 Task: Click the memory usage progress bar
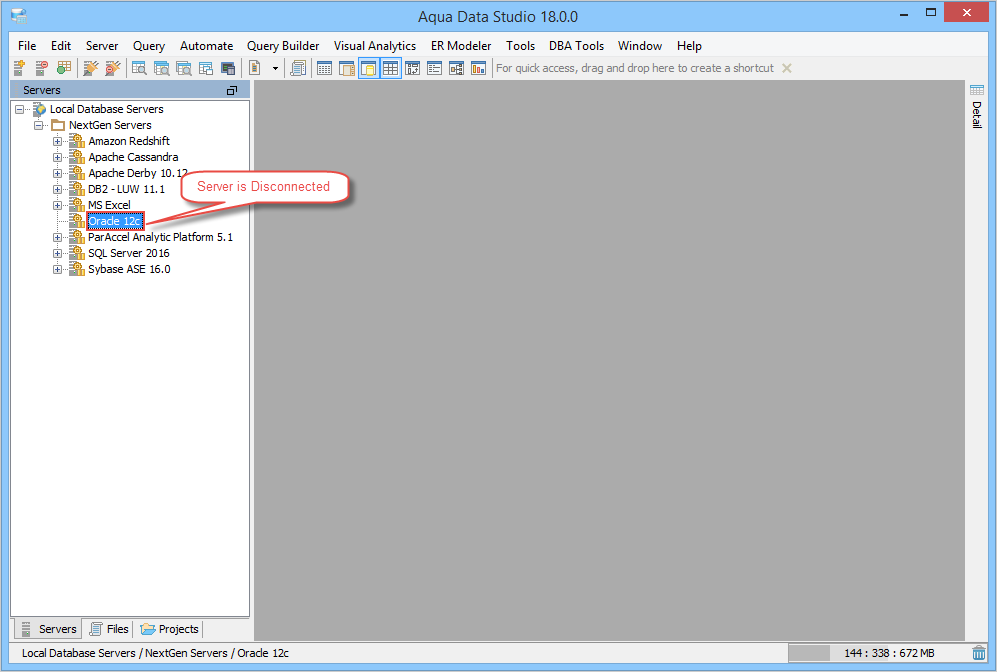878,653
